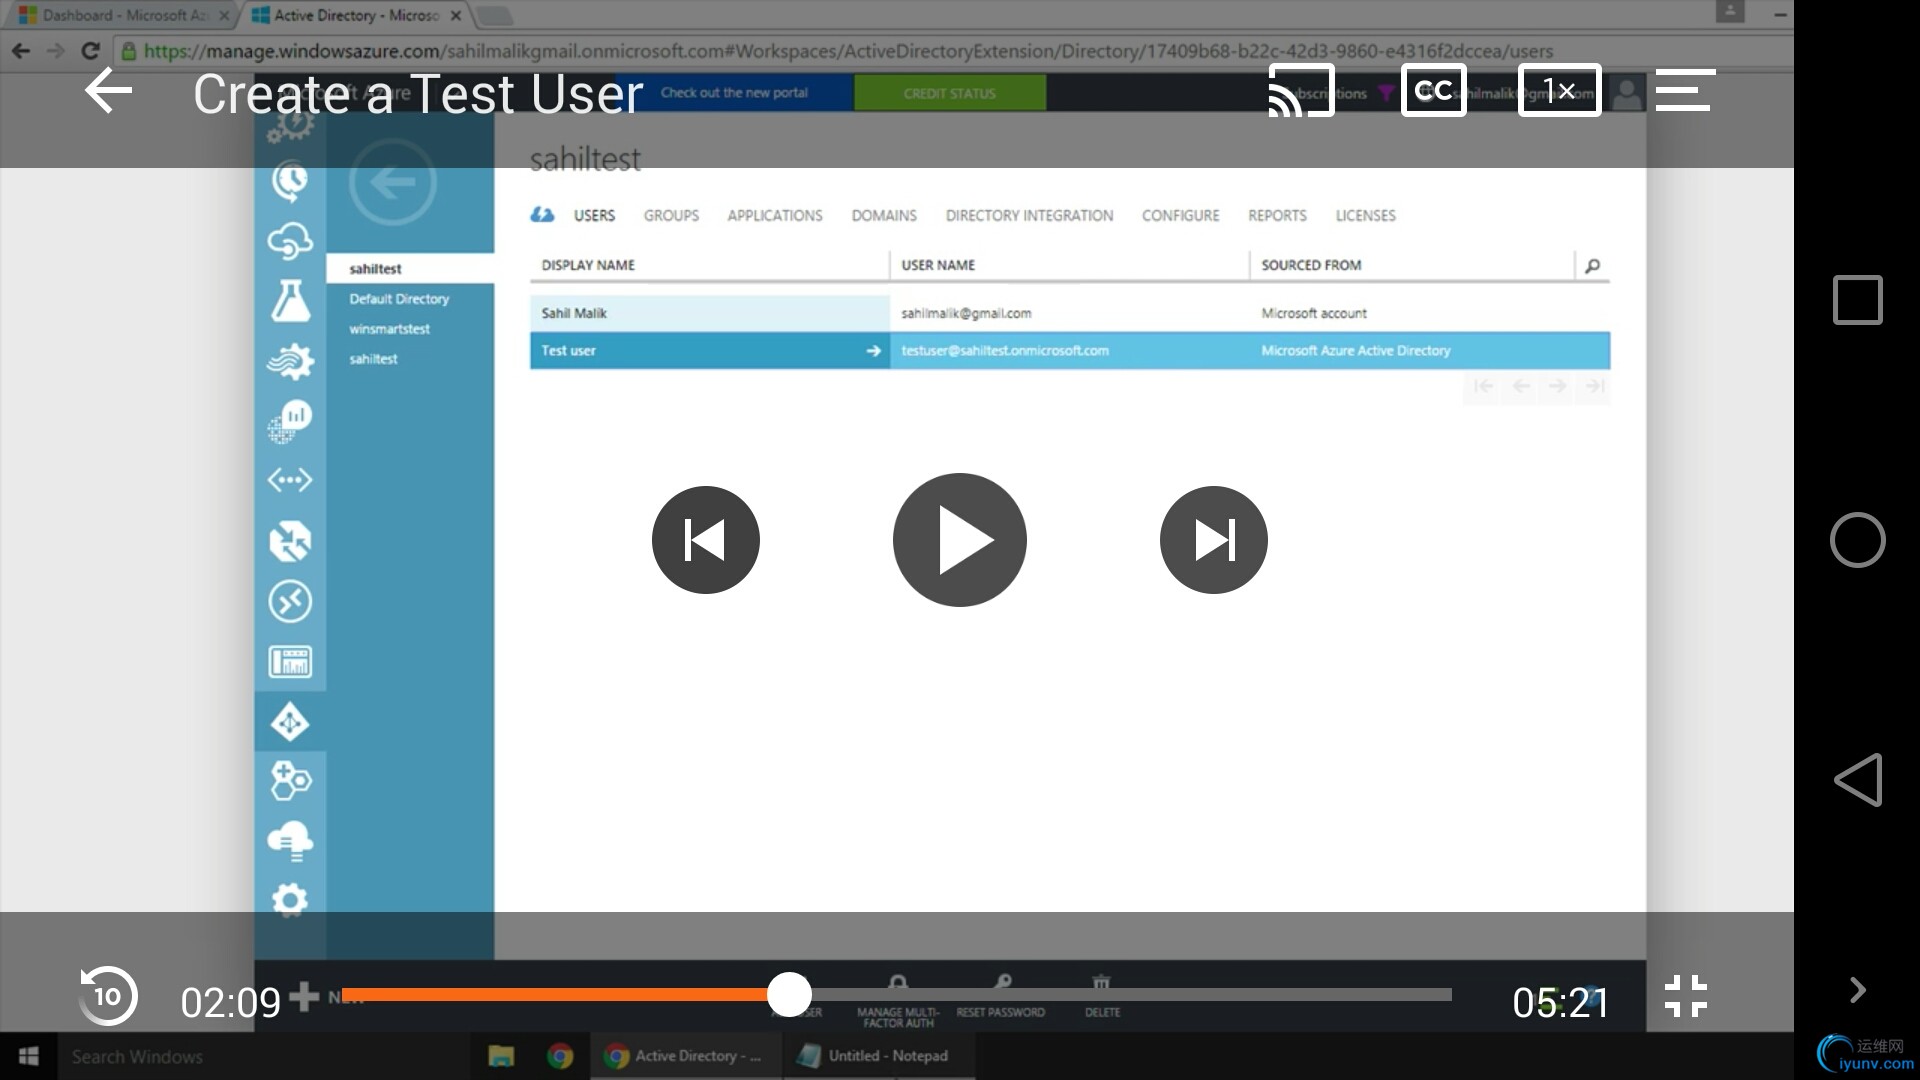Toggle closed captions CC button
Viewport: 1920px width, 1080px height.
tap(1434, 91)
